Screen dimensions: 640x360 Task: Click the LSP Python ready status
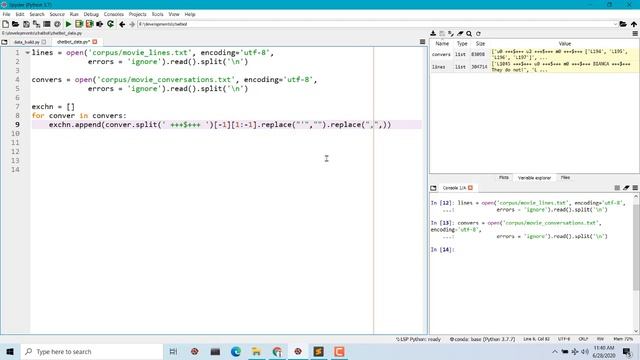point(418,339)
